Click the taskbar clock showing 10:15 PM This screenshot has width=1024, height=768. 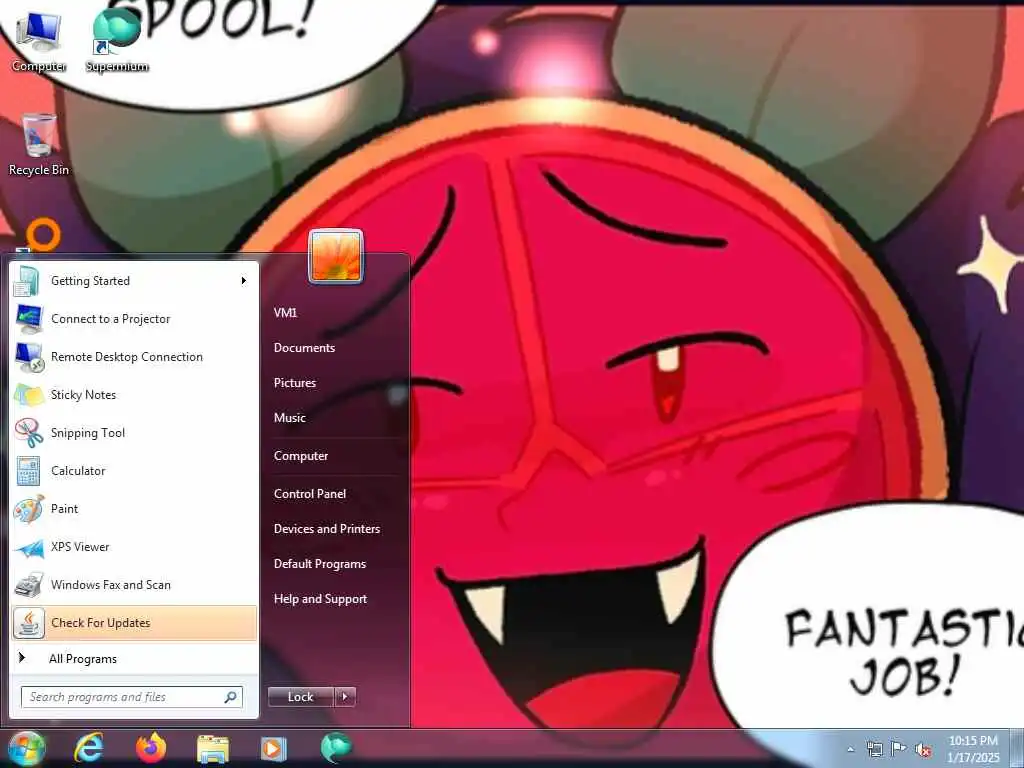click(x=973, y=749)
